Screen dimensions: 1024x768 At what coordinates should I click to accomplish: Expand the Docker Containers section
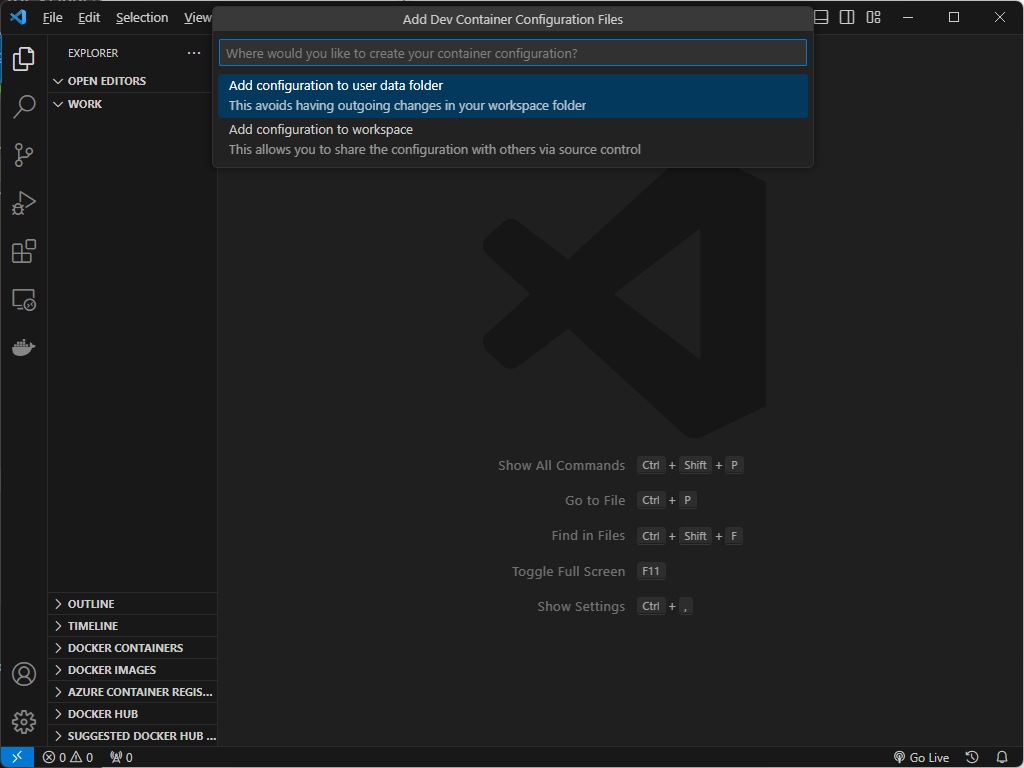[x=132, y=648]
